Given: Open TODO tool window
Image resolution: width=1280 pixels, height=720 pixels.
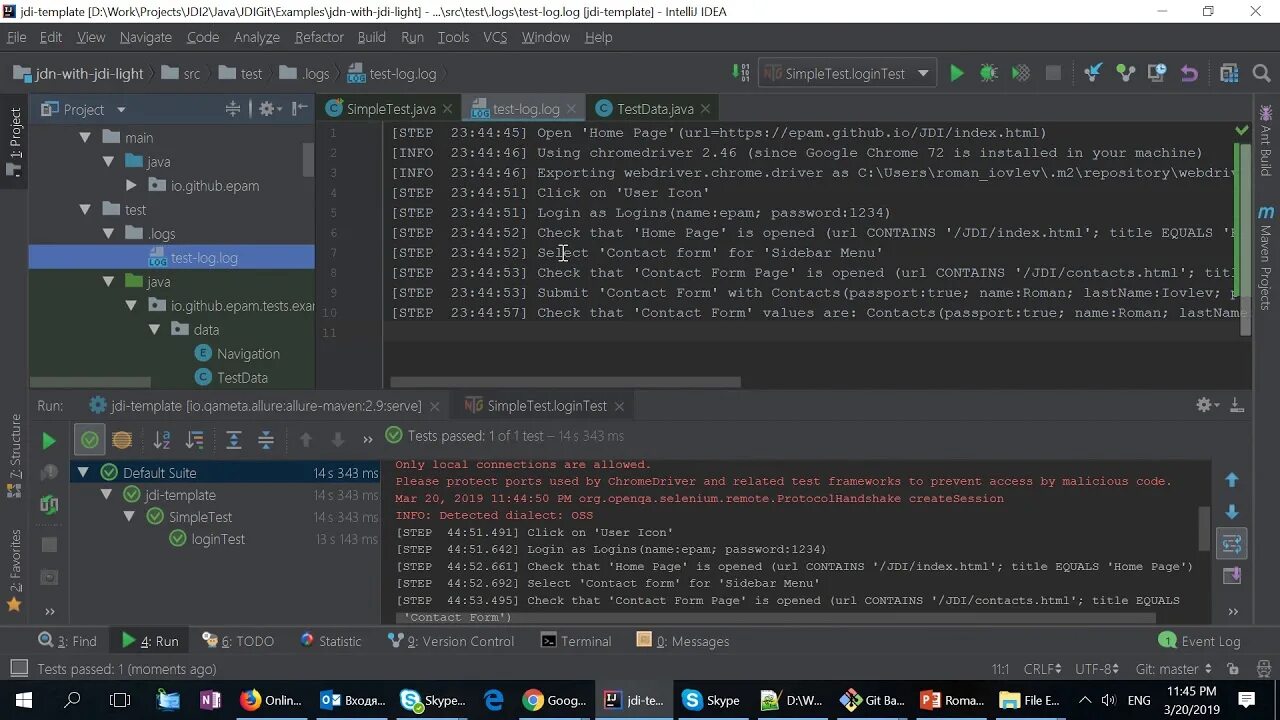Looking at the screenshot, I should tap(238, 641).
